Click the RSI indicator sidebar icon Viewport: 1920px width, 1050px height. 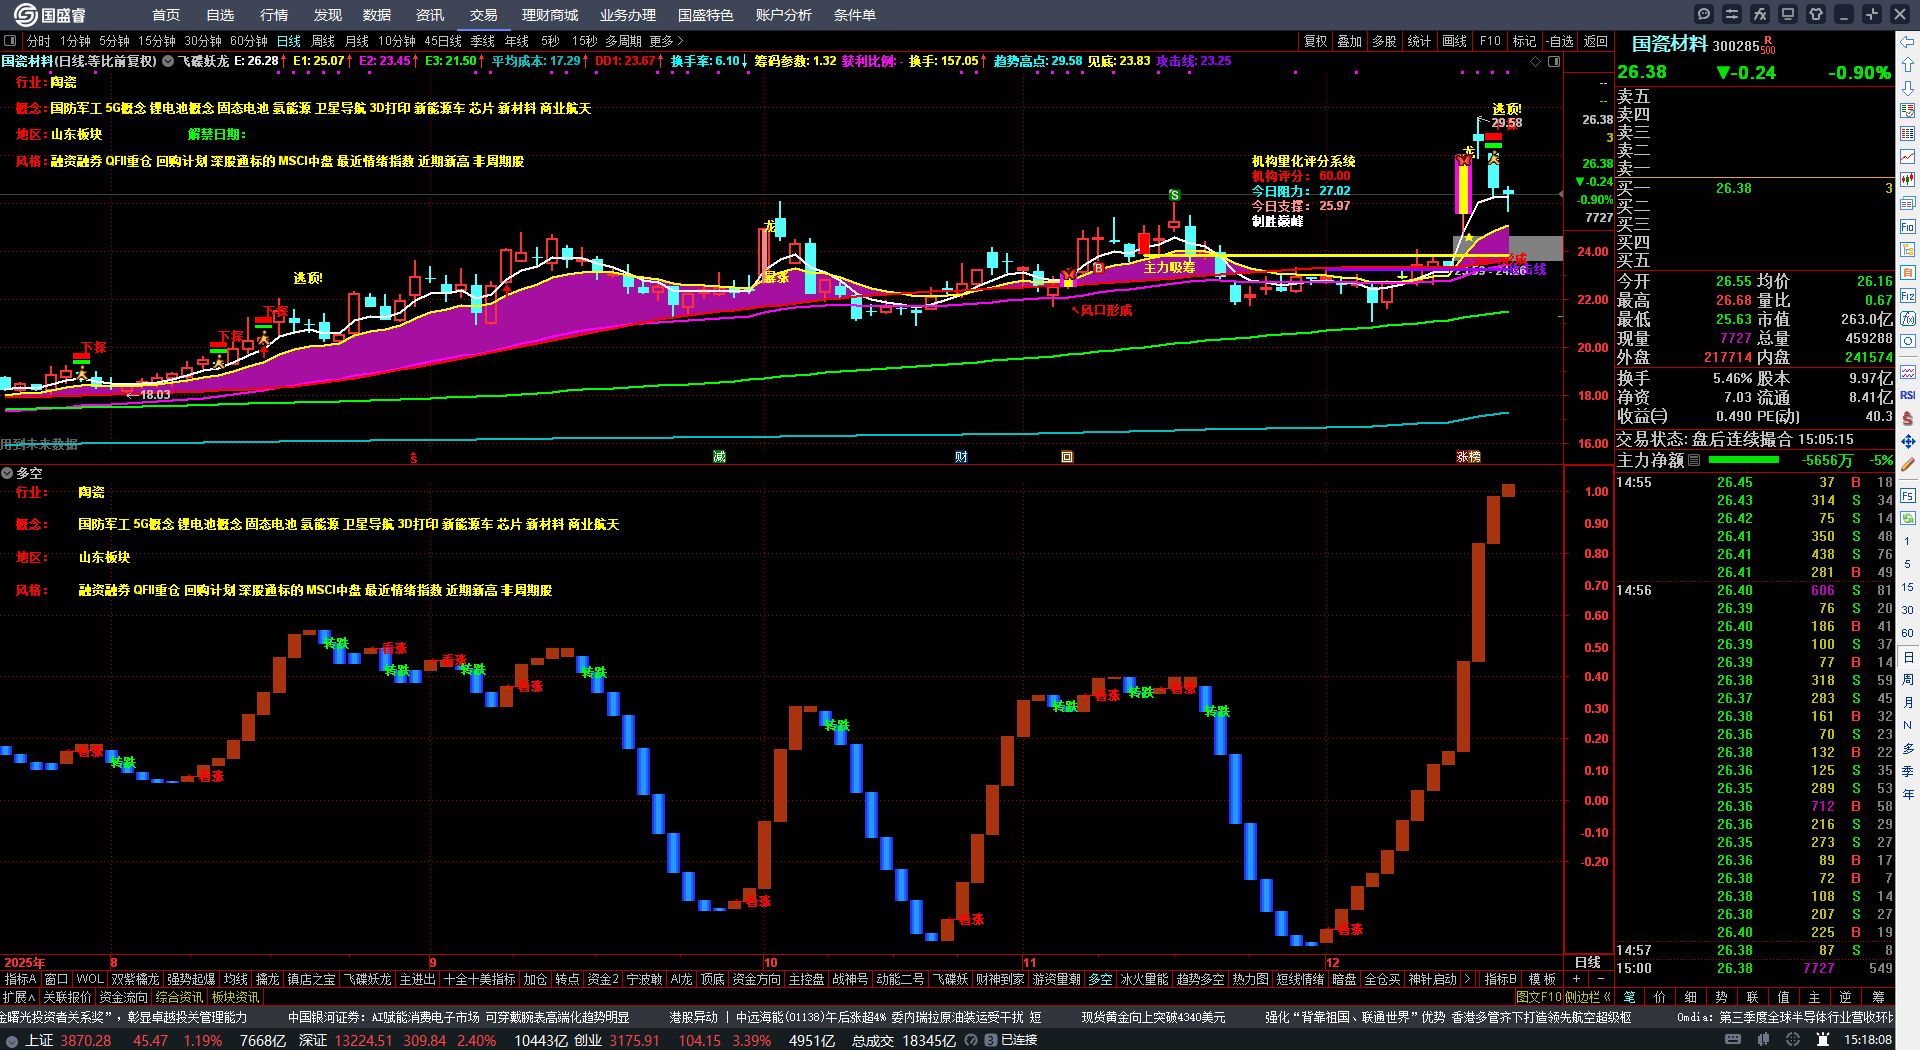coord(1908,395)
